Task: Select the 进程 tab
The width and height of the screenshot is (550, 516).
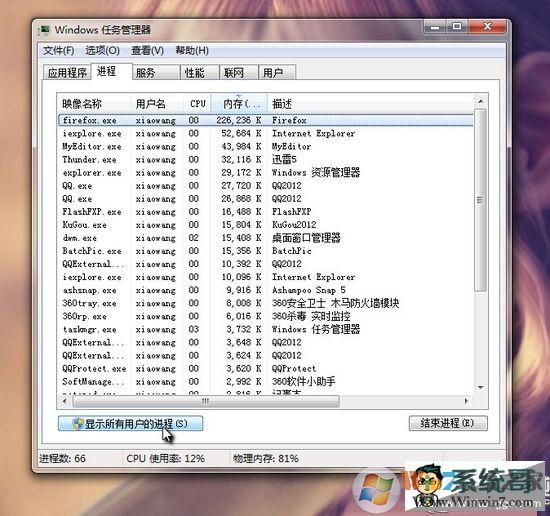Action: coord(111,72)
